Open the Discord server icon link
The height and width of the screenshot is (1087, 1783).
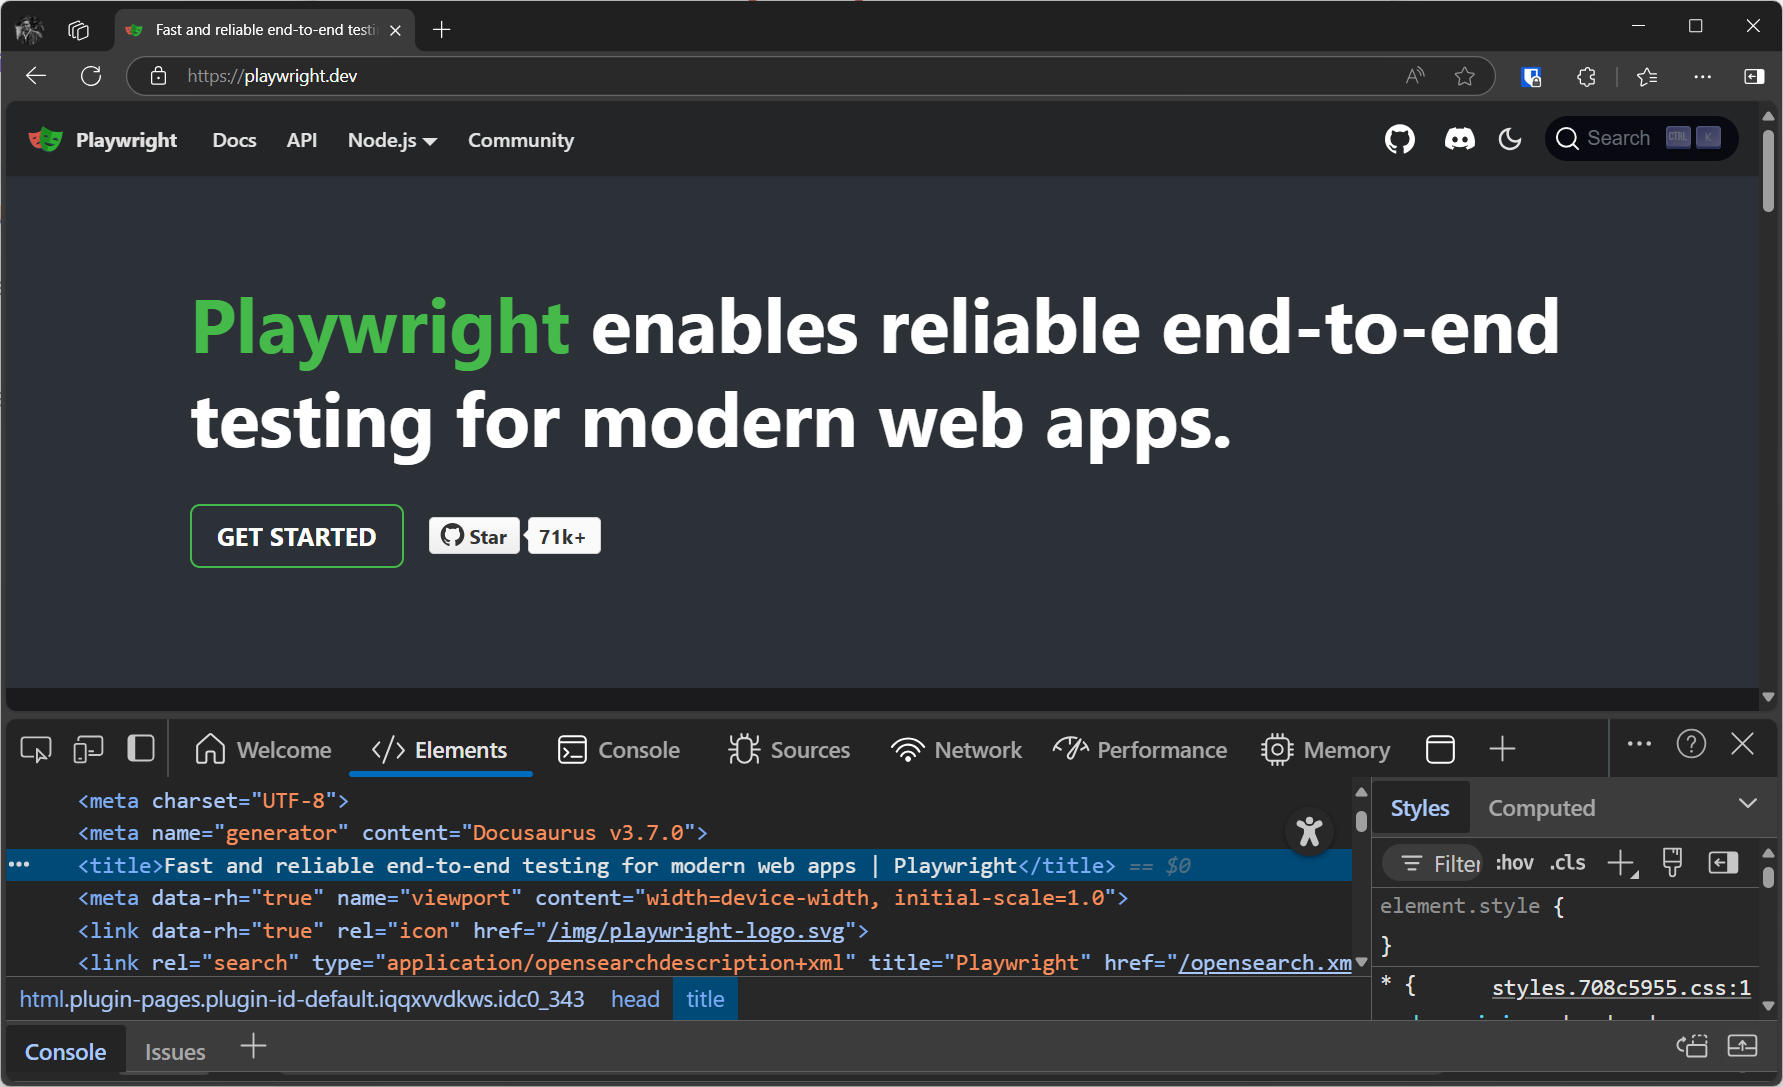click(1460, 139)
